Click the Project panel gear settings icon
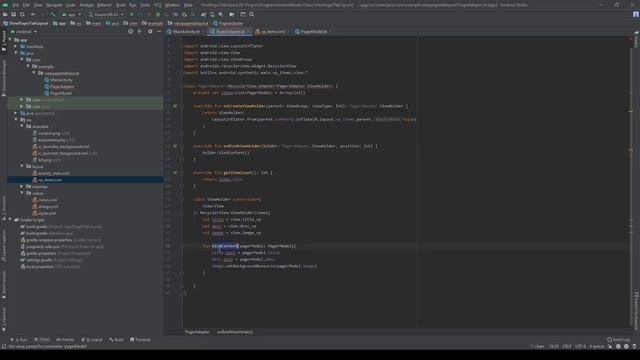This screenshot has width=640, height=360. click(150, 31)
